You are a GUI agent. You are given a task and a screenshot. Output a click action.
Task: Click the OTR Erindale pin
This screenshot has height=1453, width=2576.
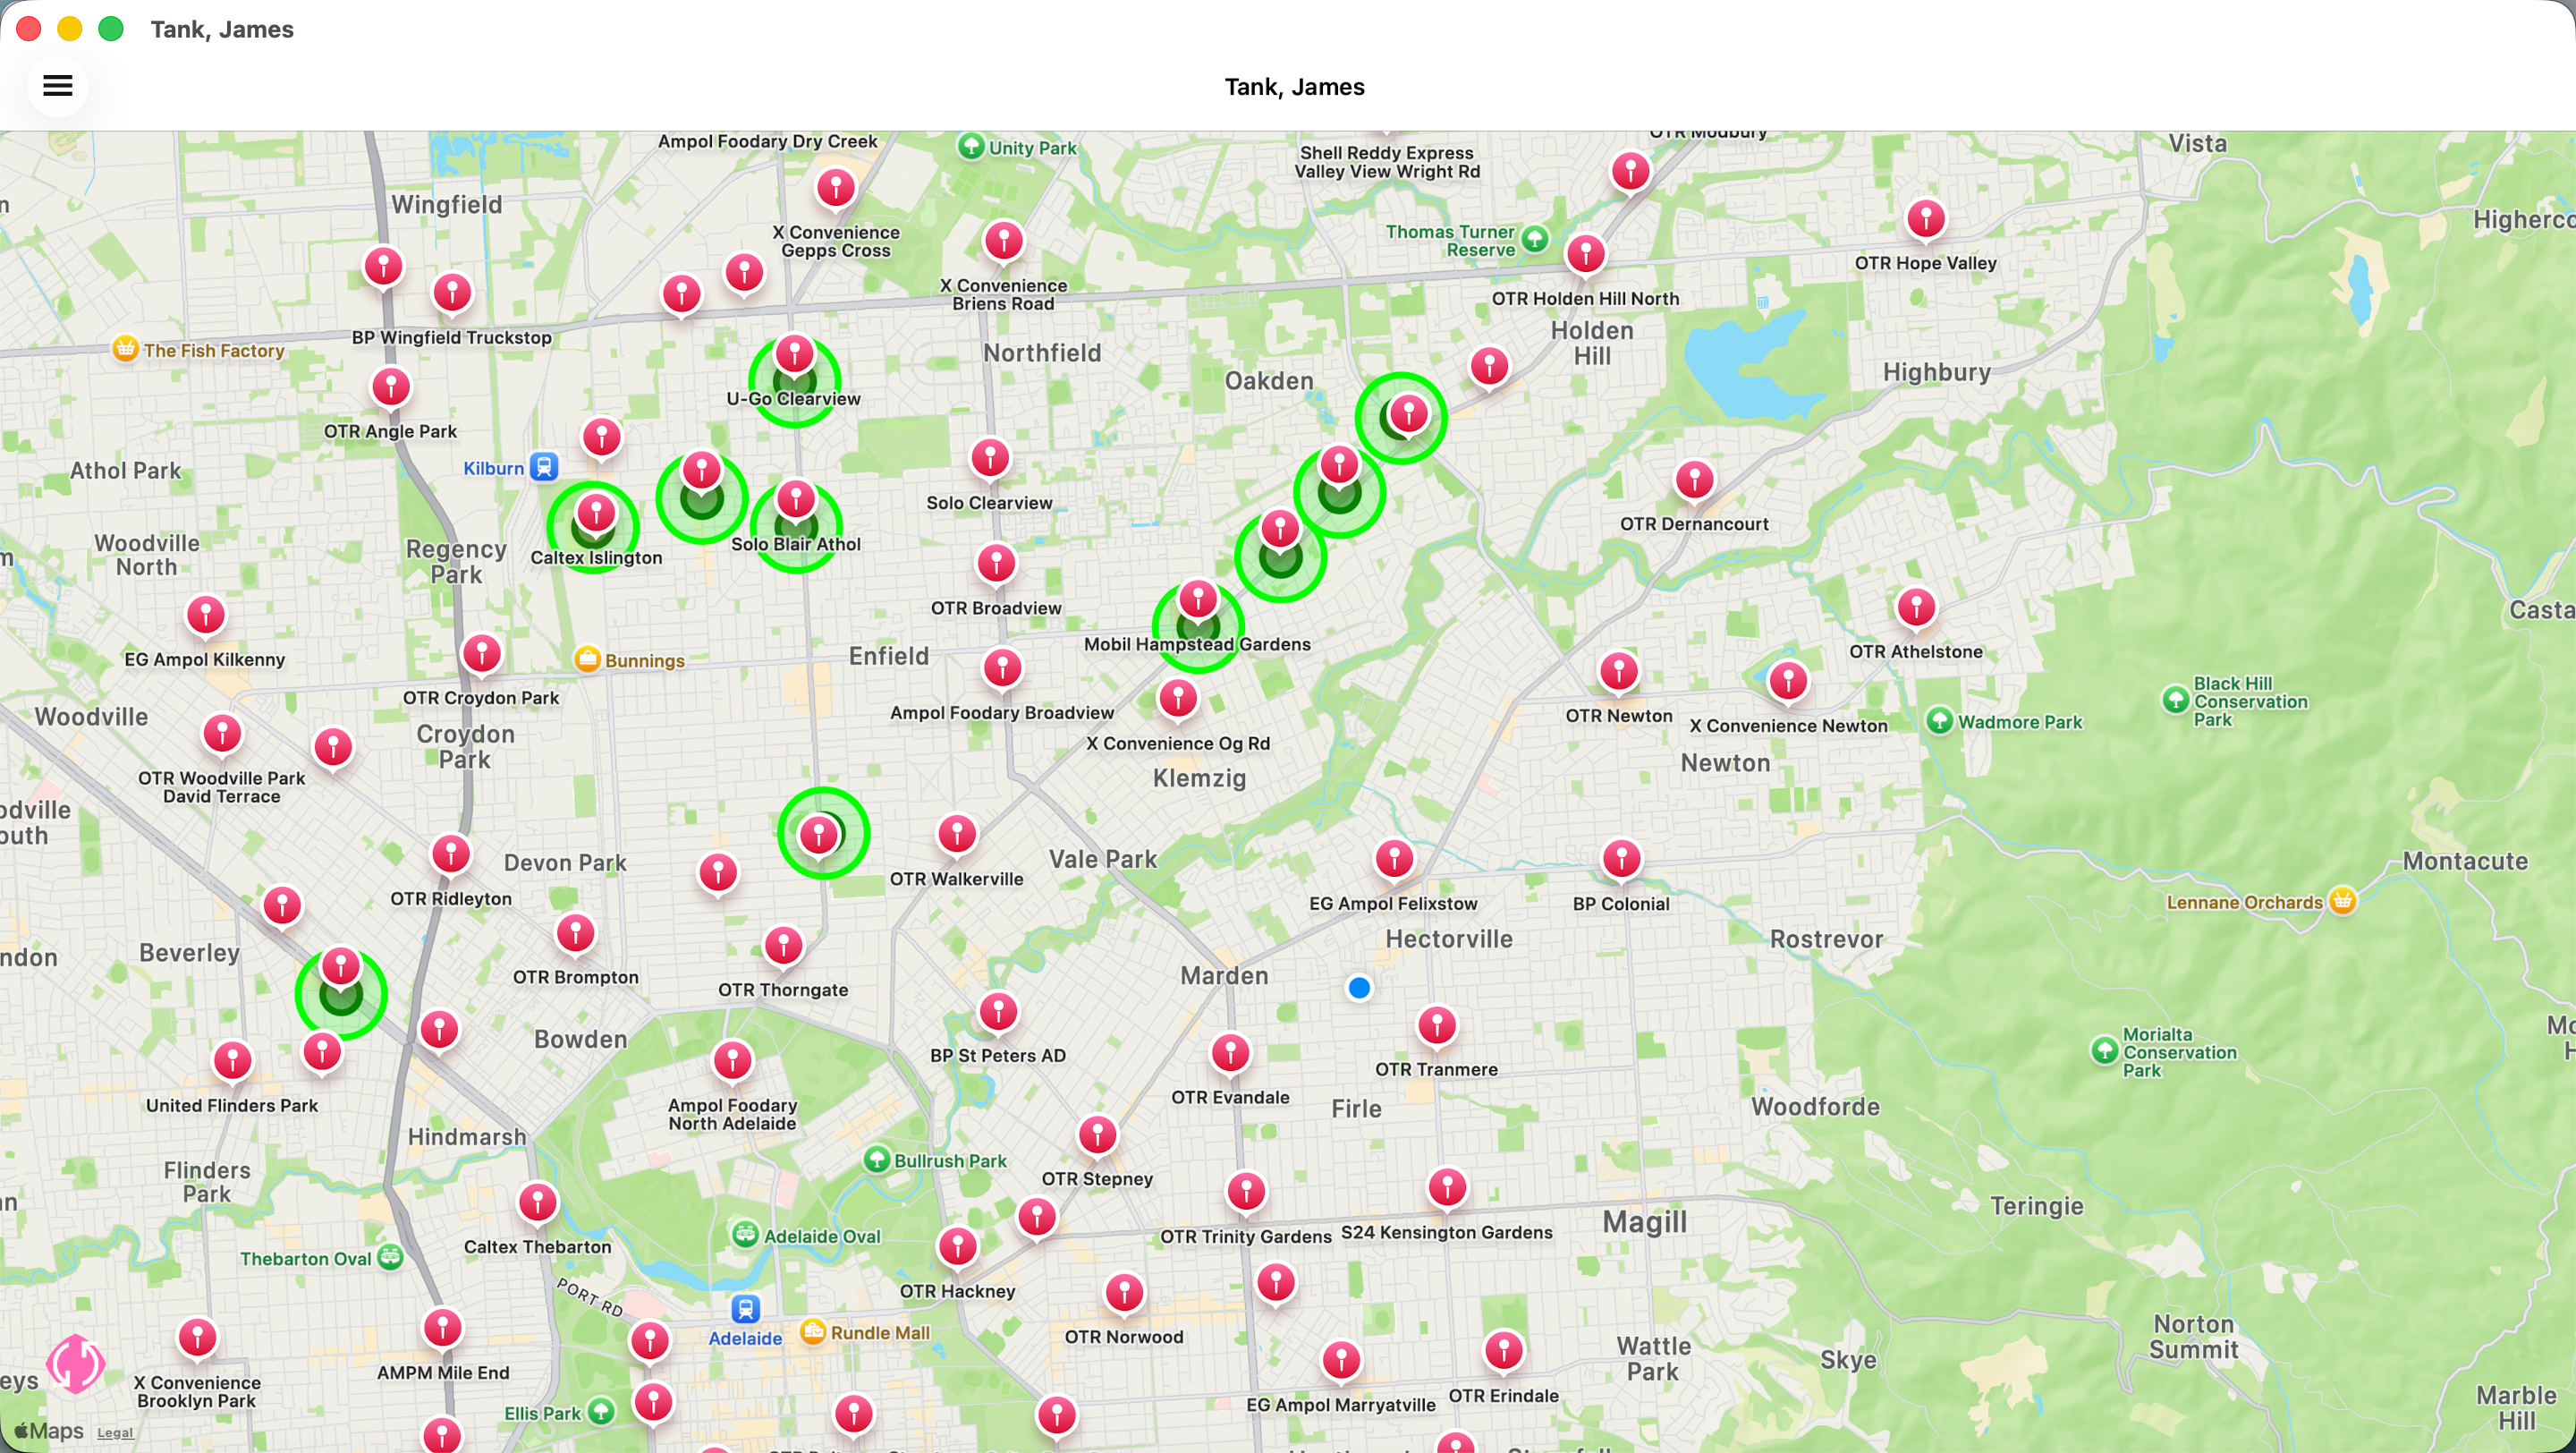(x=1504, y=1350)
